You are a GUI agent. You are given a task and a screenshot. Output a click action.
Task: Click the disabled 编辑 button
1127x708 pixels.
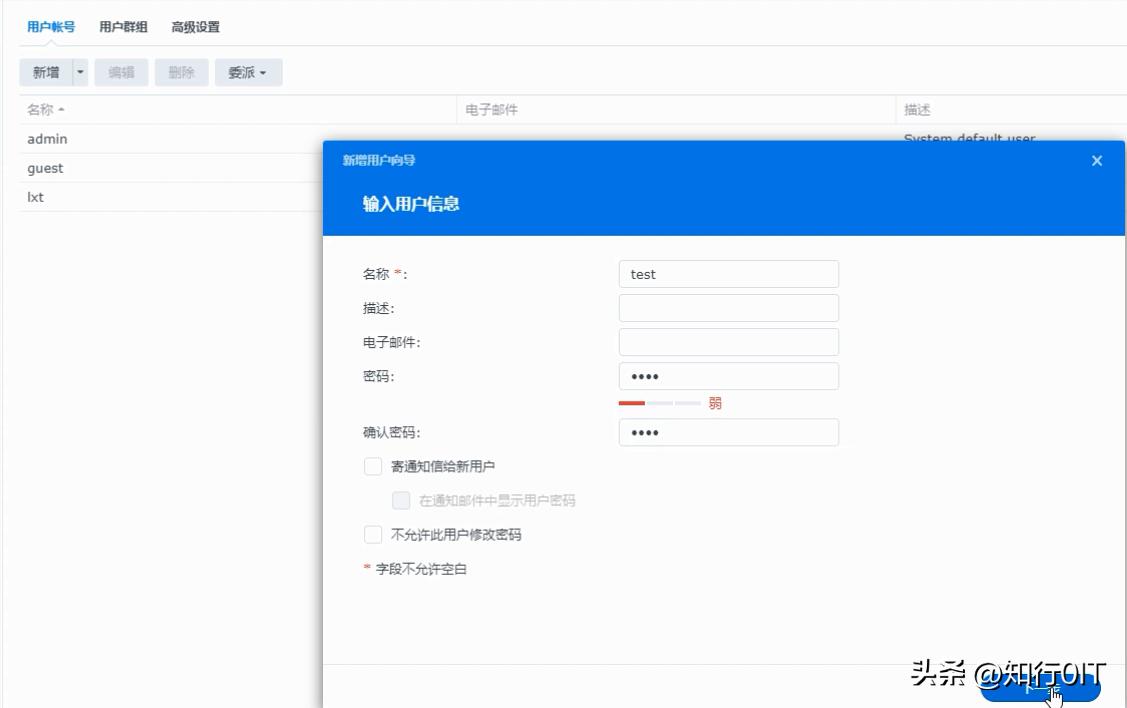pos(121,72)
